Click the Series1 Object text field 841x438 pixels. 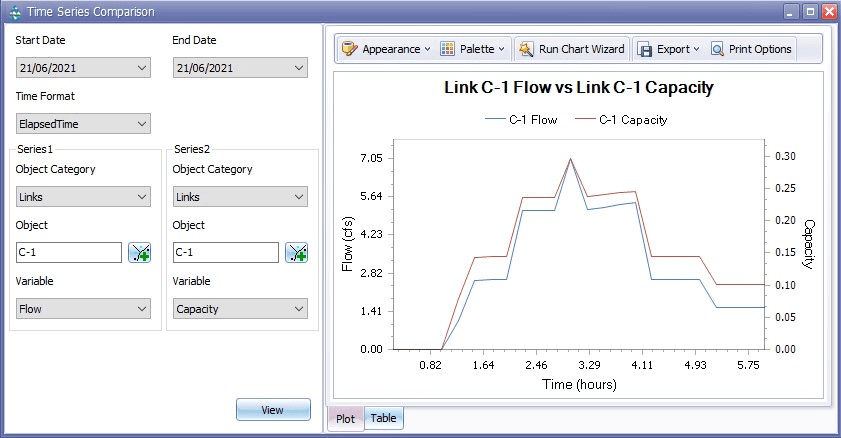coord(68,253)
